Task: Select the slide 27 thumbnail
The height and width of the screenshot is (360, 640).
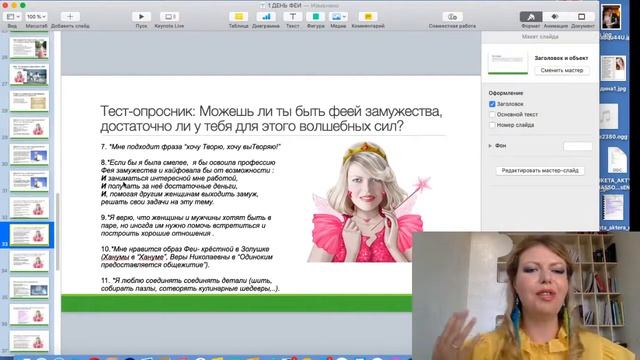Action: click(29, 75)
